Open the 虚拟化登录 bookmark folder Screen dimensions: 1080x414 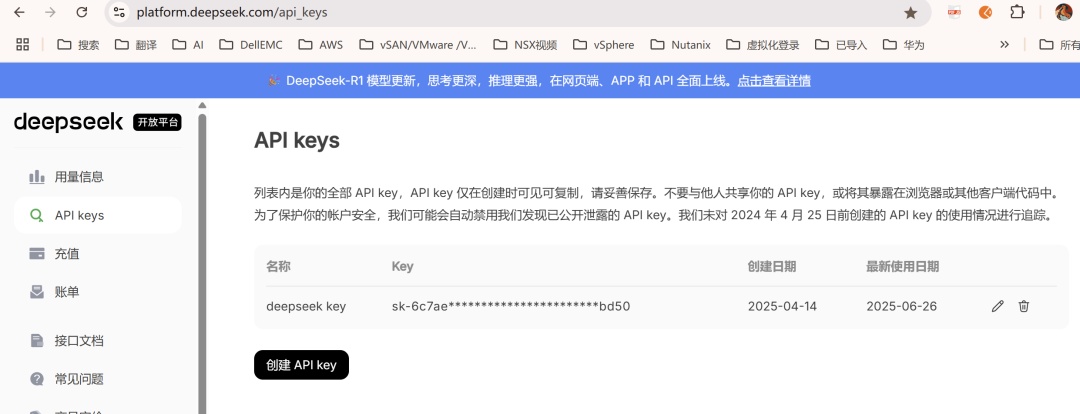point(762,45)
